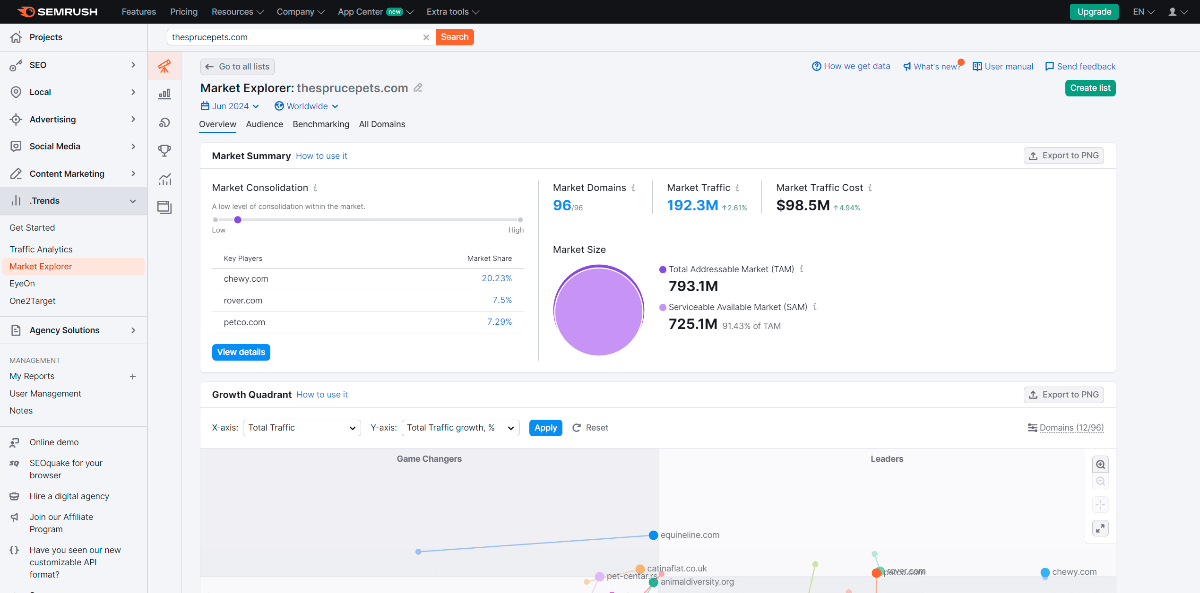1200x593 pixels.
Task: Zoom in on the Growth Quadrant chart
Action: tap(1100, 464)
